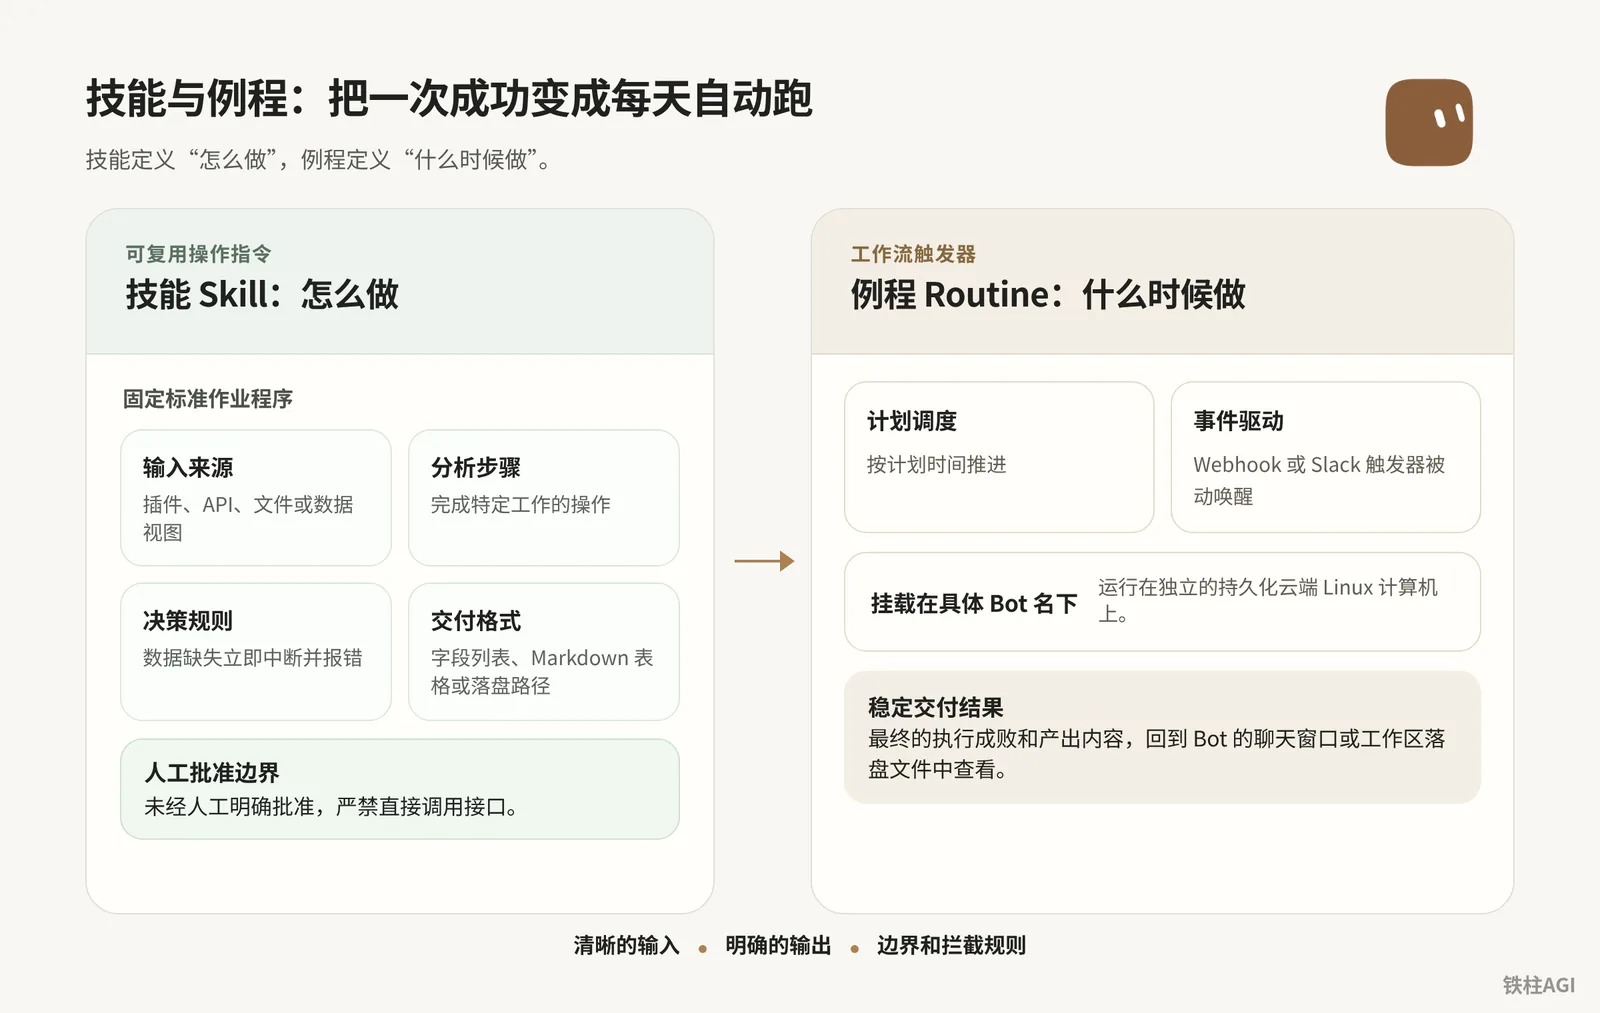Click the footer text 明确的输出
This screenshot has height=1013, width=1600.
point(778,945)
